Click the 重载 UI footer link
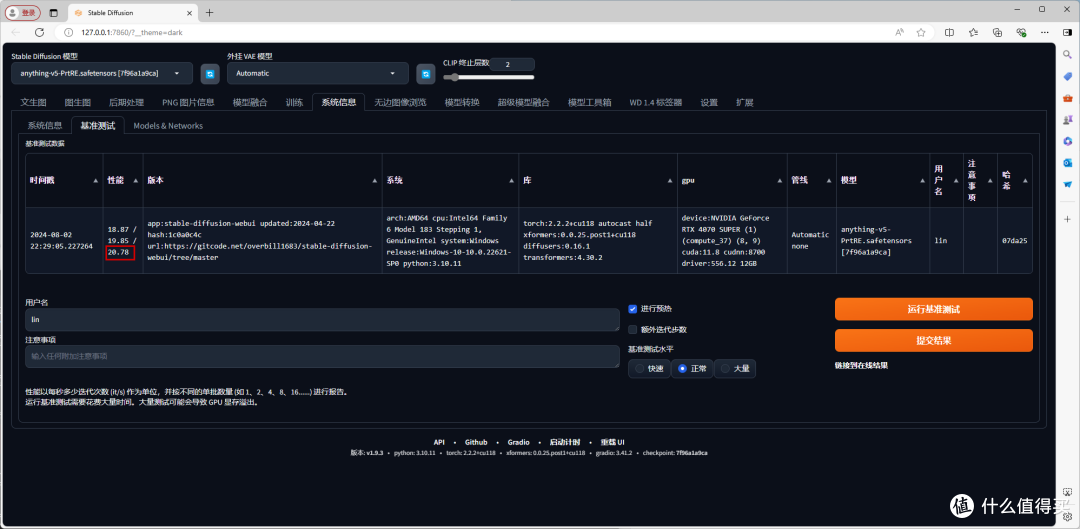Viewport: 1080px width, 529px height. (612, 442)
